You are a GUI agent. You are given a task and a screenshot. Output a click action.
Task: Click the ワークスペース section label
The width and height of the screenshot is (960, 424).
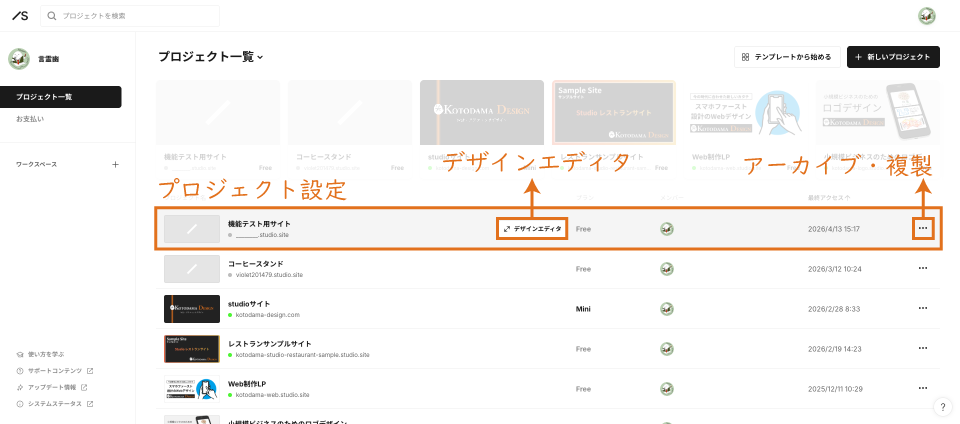tap(36, 165)
